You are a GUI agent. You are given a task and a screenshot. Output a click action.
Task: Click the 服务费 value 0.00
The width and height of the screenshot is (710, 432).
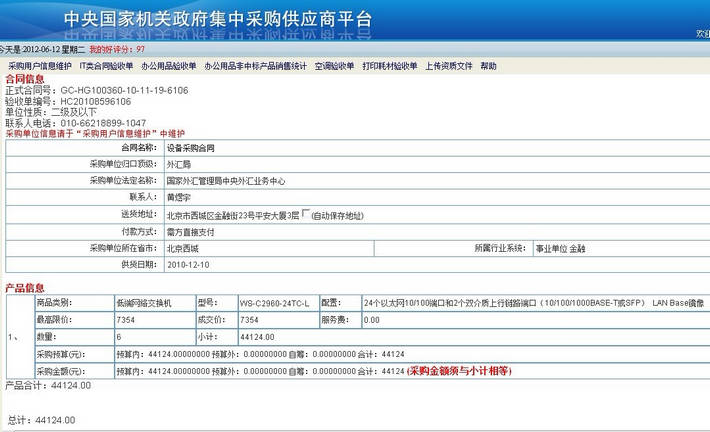click(x=372, y=319)
